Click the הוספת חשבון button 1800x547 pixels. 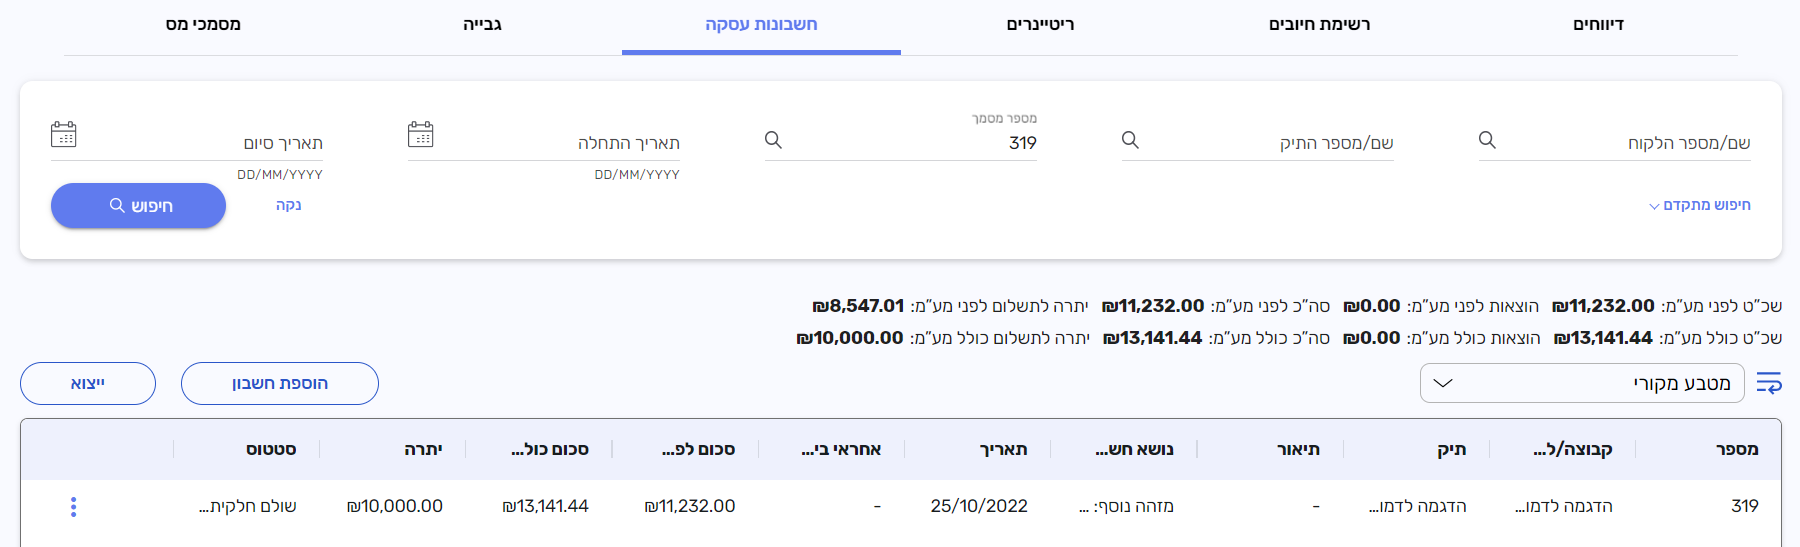tap(280, 383)
